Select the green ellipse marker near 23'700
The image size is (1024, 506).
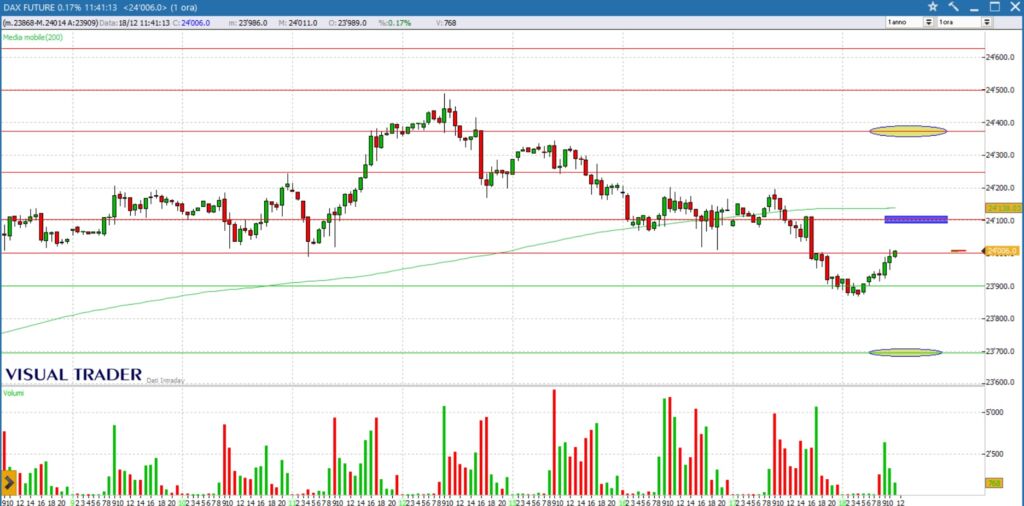[905, 353]
